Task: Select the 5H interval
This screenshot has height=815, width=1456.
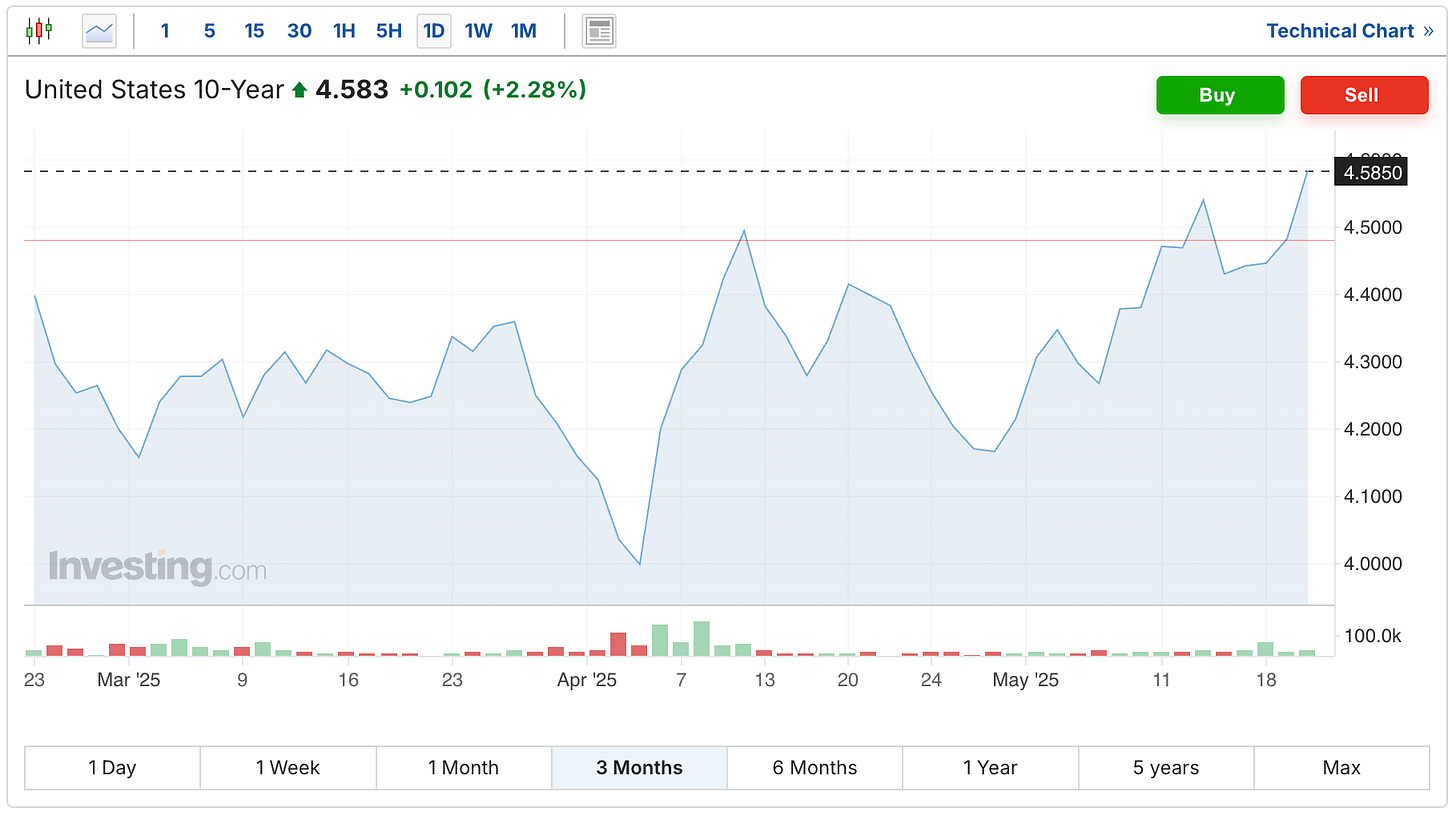Action: (x=389, y=31)
